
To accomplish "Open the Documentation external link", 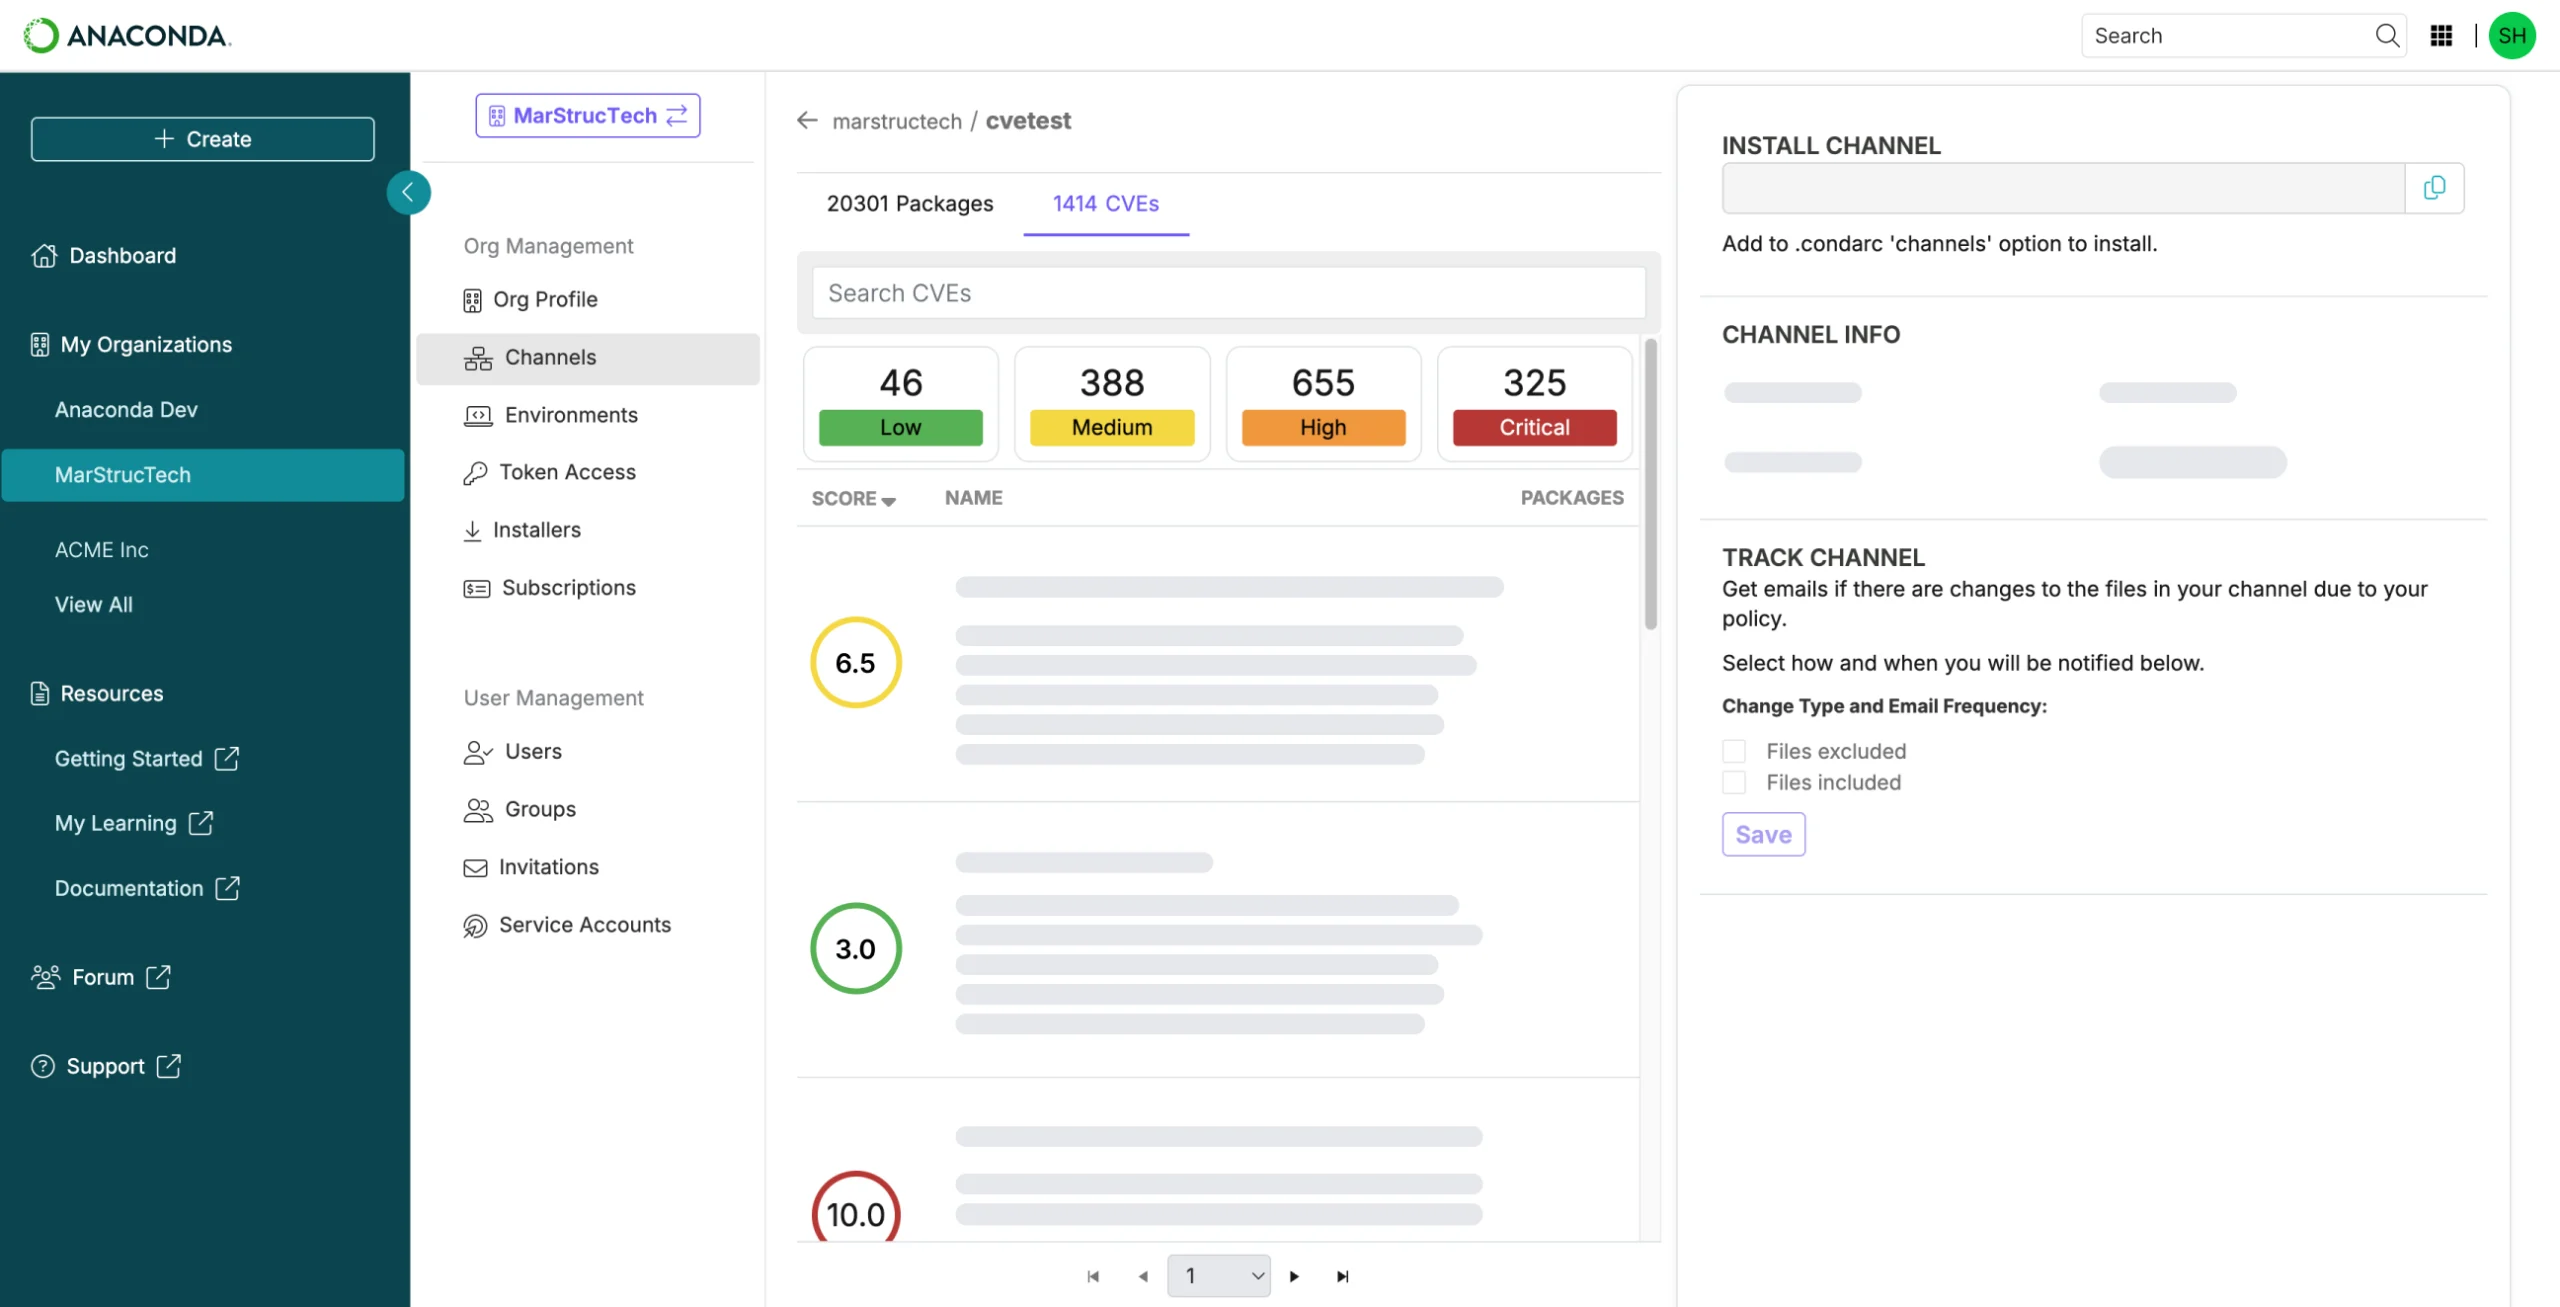I will tap(129, 887).
